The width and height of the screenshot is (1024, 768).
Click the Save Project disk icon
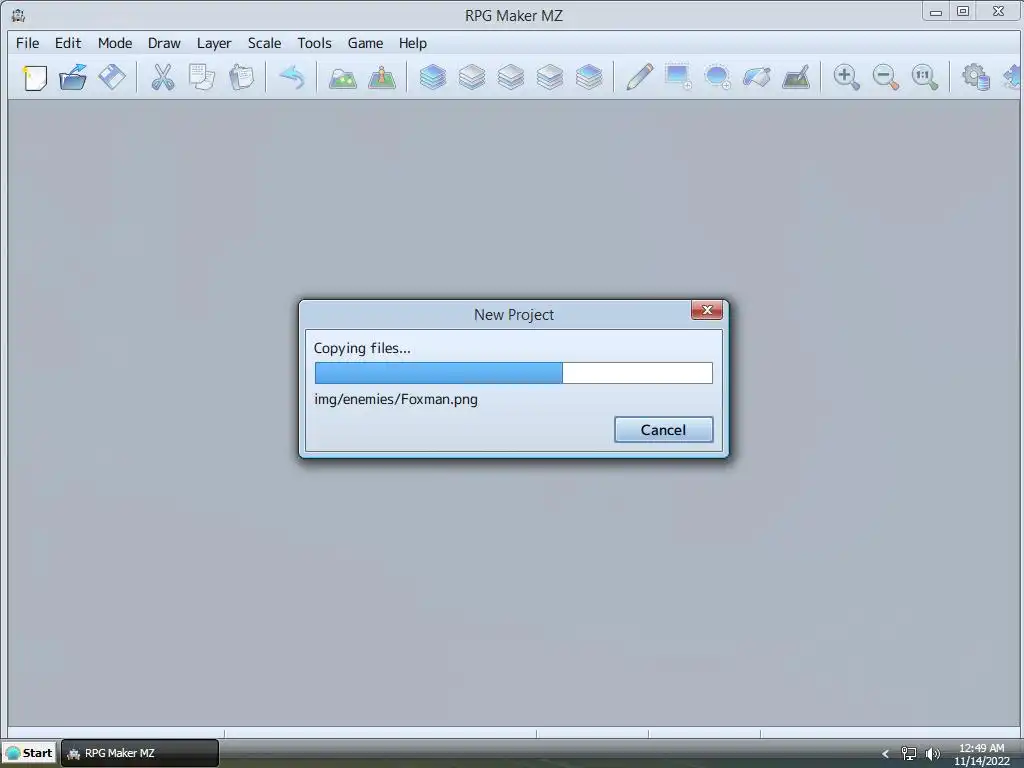[x=112, y=78]
